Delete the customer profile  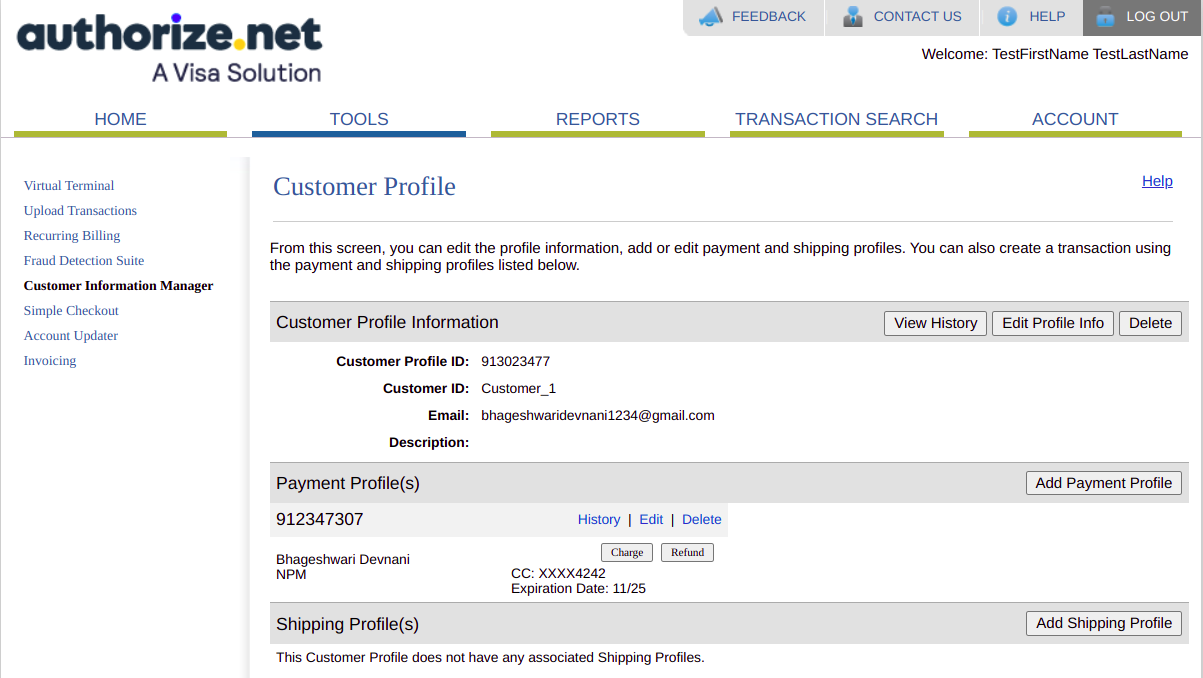[1150, 323]
